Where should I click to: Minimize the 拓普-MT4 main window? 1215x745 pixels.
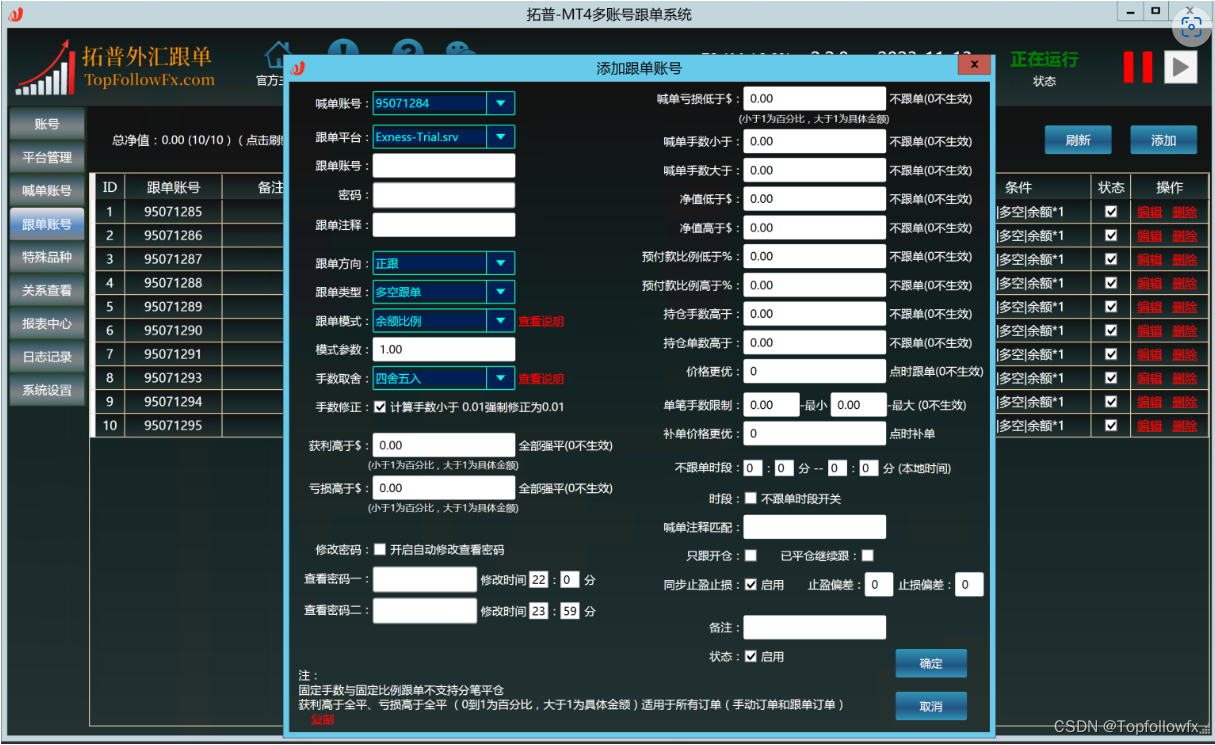click(x=1130, y=12)
